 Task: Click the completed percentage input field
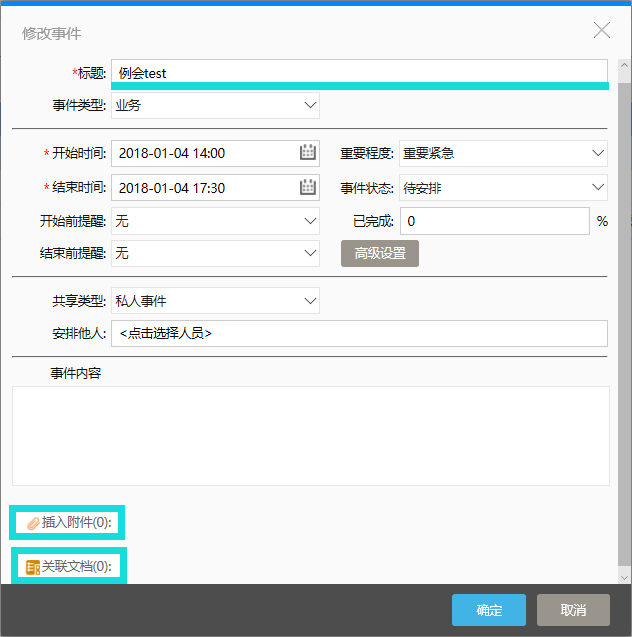[x=494, y=221]
